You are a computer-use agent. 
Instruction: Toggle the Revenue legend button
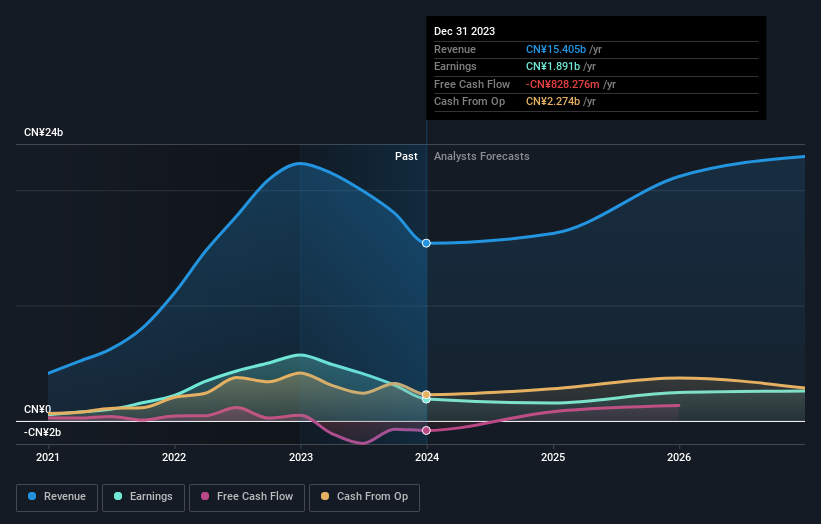pyautogui.click(x=57, y=497)
